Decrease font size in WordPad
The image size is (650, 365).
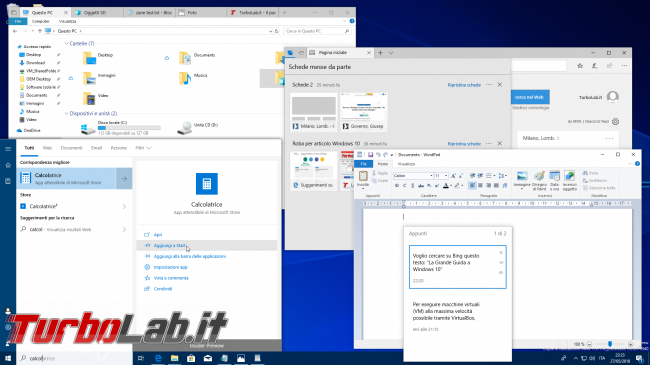461,176
